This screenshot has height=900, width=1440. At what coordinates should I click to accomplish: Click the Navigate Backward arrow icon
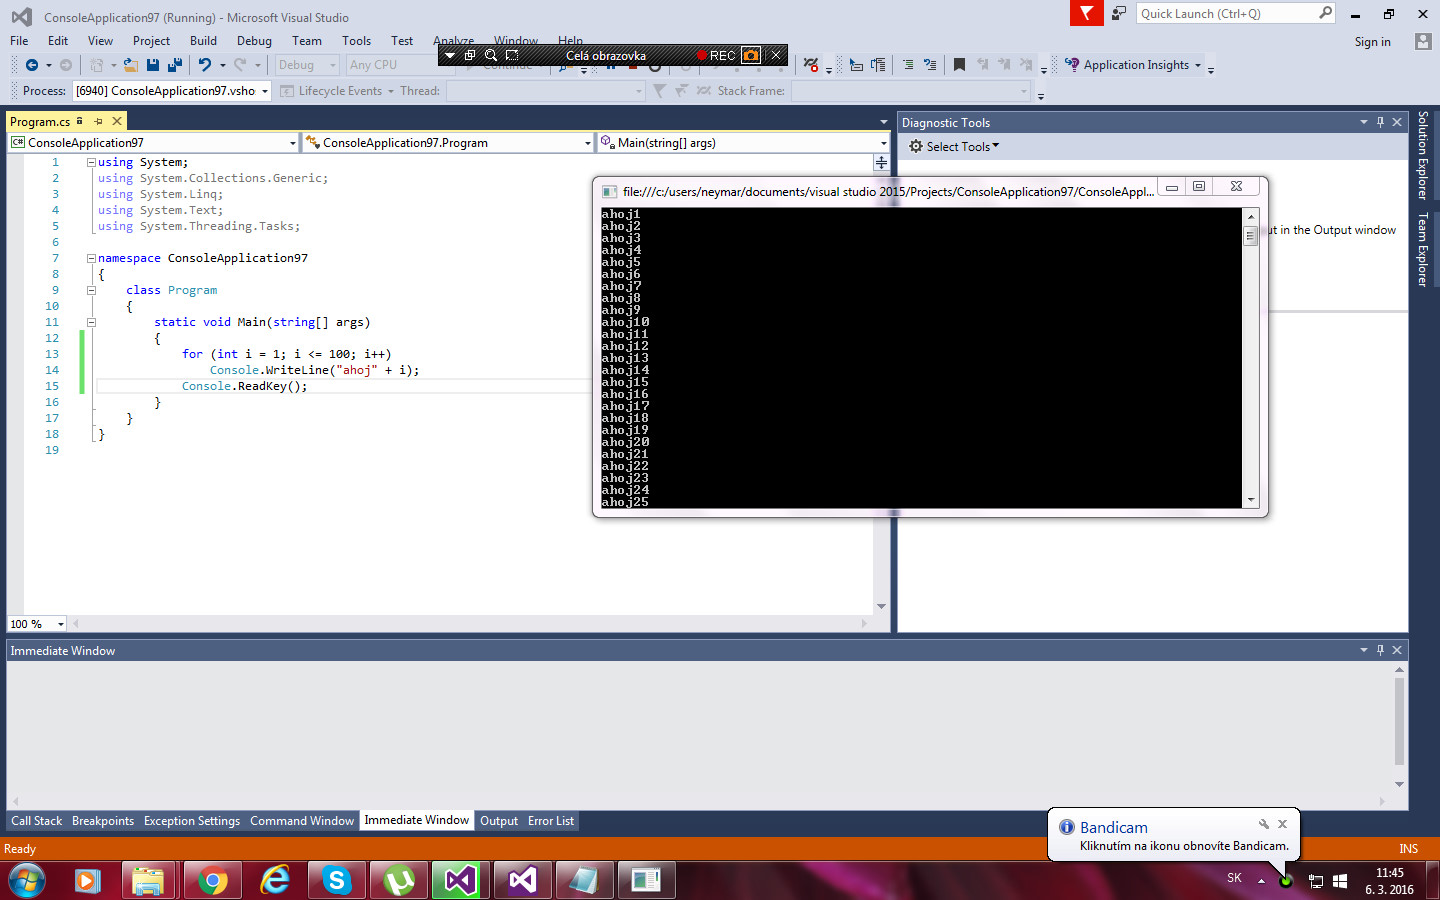tap(32, 65)
